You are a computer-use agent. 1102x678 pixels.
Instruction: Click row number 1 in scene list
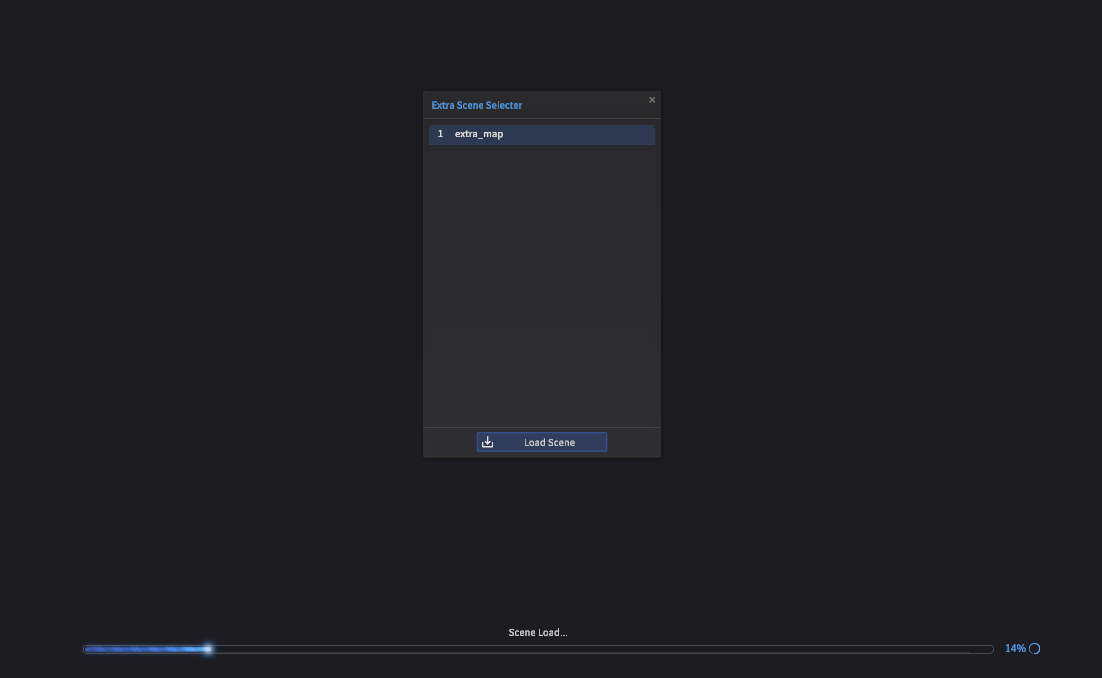pos(440,134)
